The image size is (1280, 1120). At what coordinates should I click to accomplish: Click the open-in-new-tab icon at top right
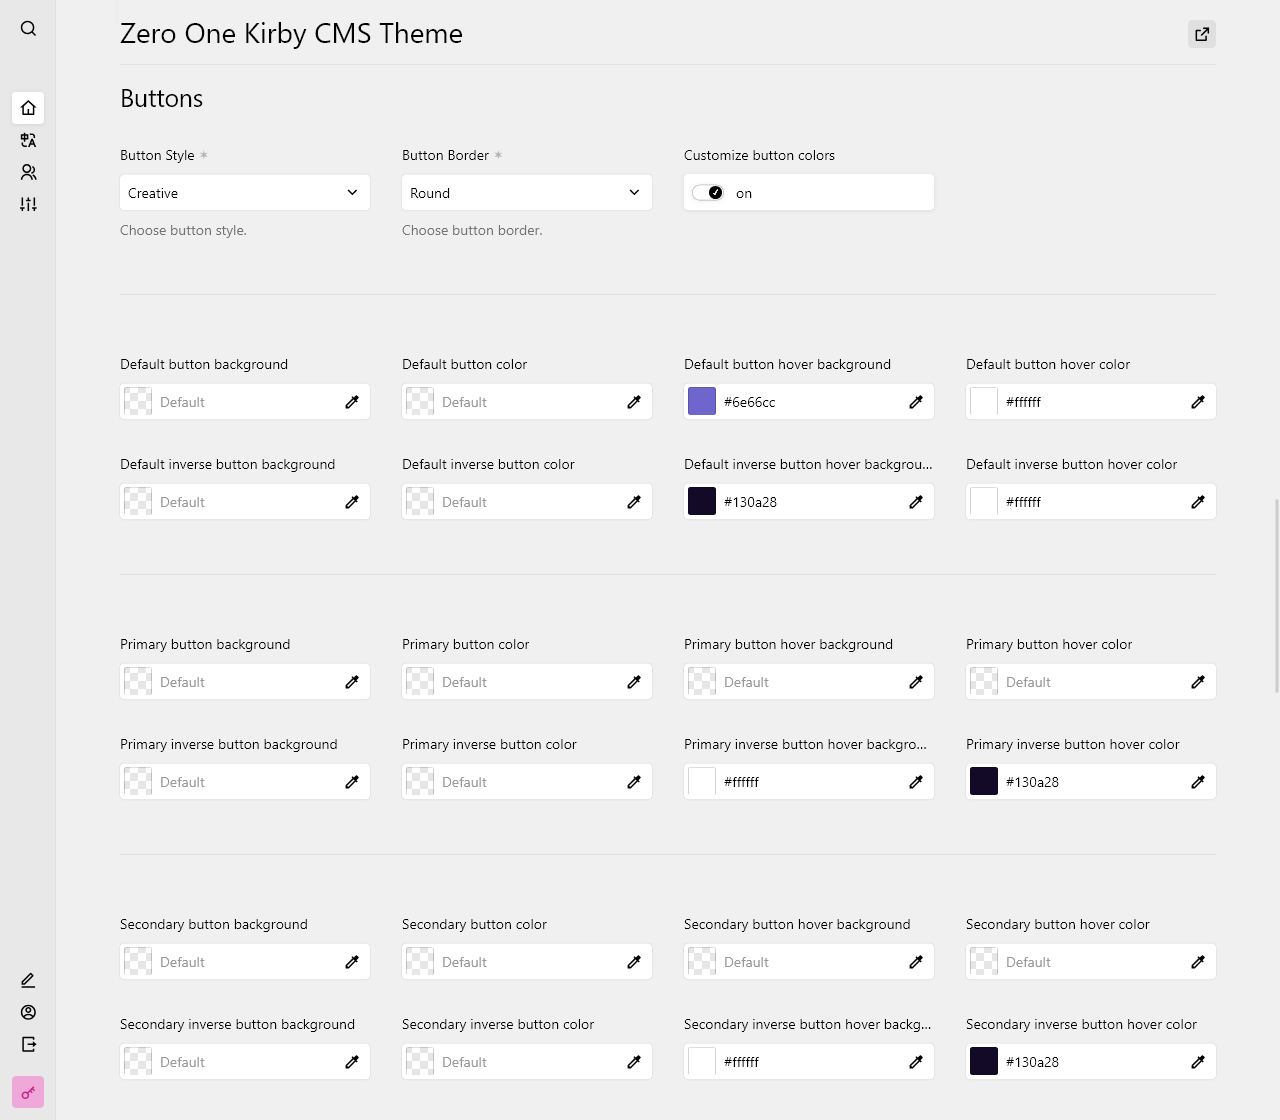click(x=1202, y=34)
